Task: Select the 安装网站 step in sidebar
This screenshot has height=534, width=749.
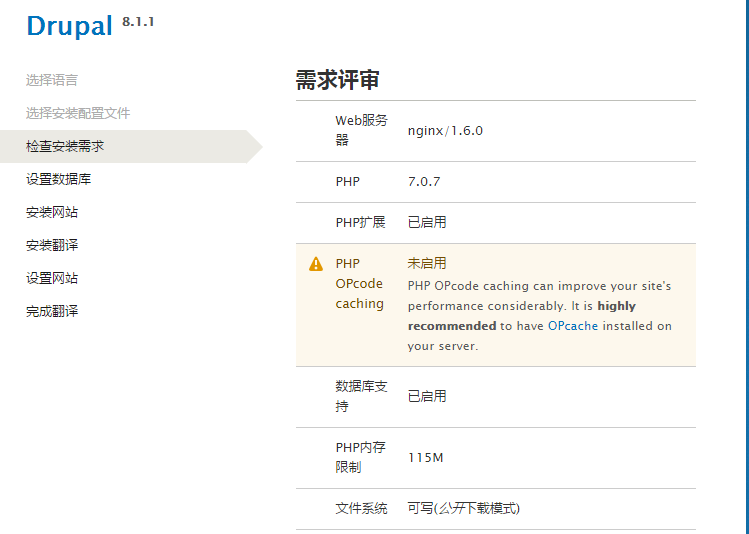Action: click(52, 212)
